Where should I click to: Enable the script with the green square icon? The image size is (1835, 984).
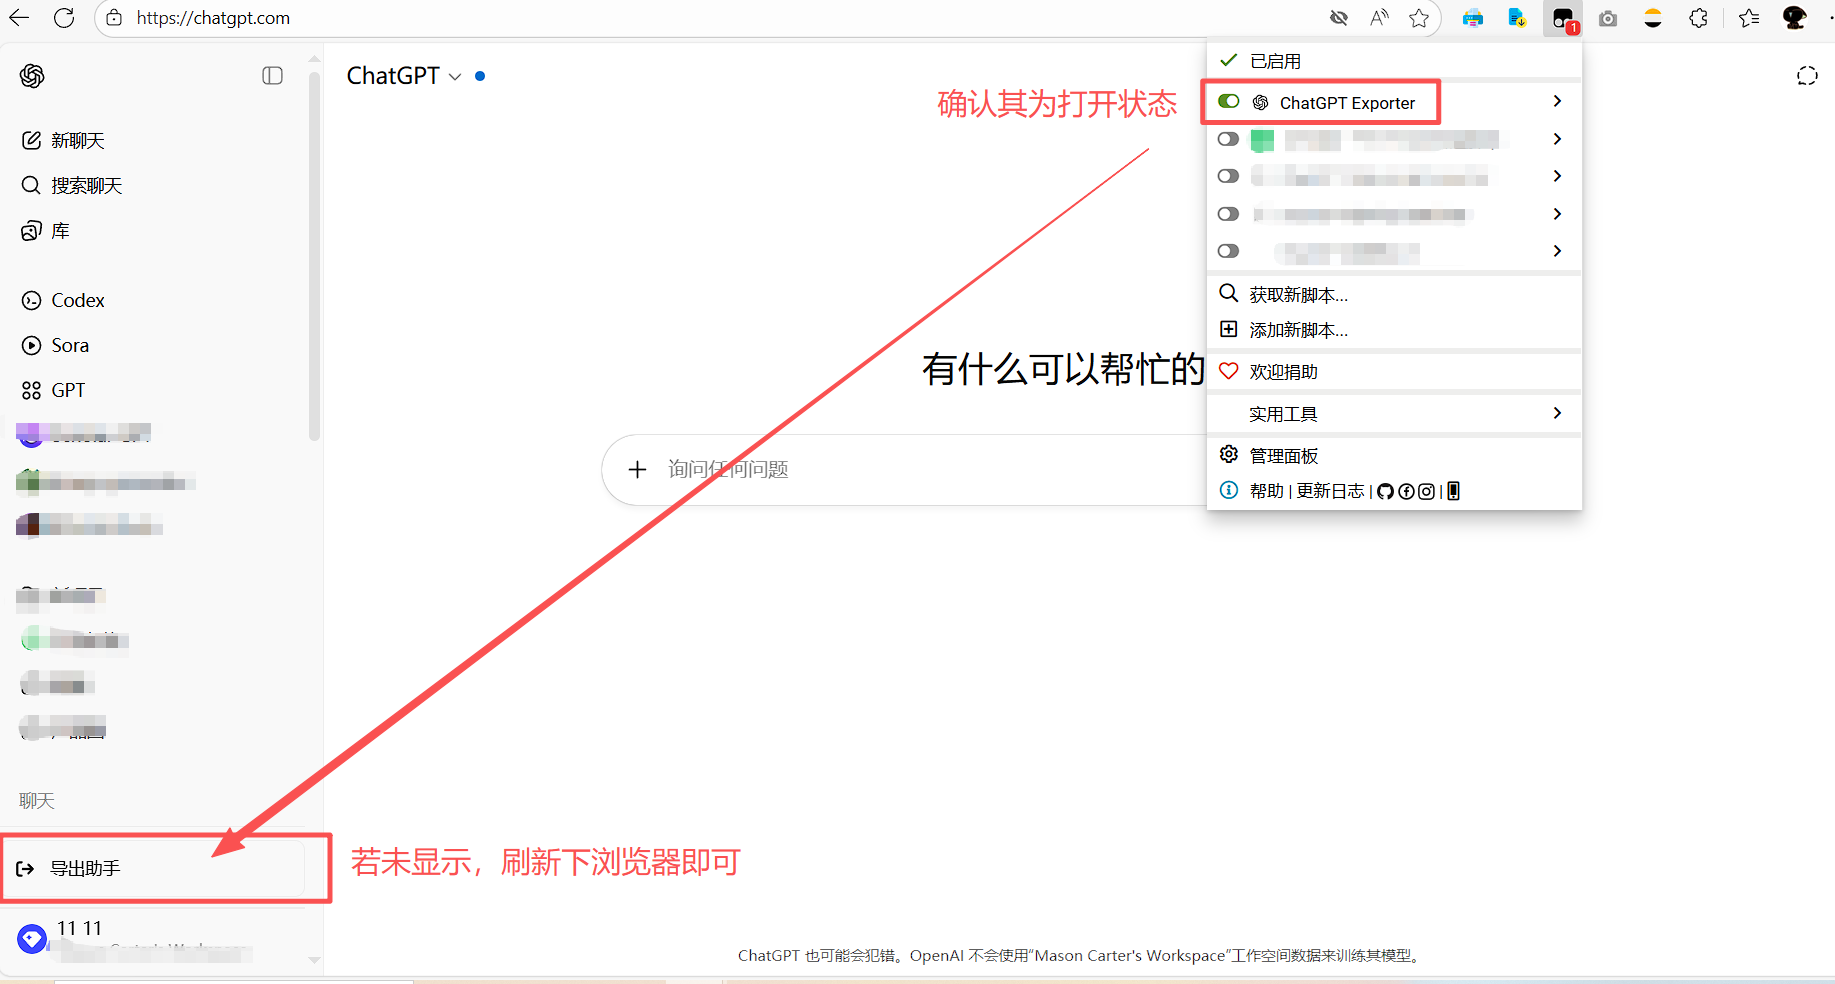click(x=1229, y=139)
